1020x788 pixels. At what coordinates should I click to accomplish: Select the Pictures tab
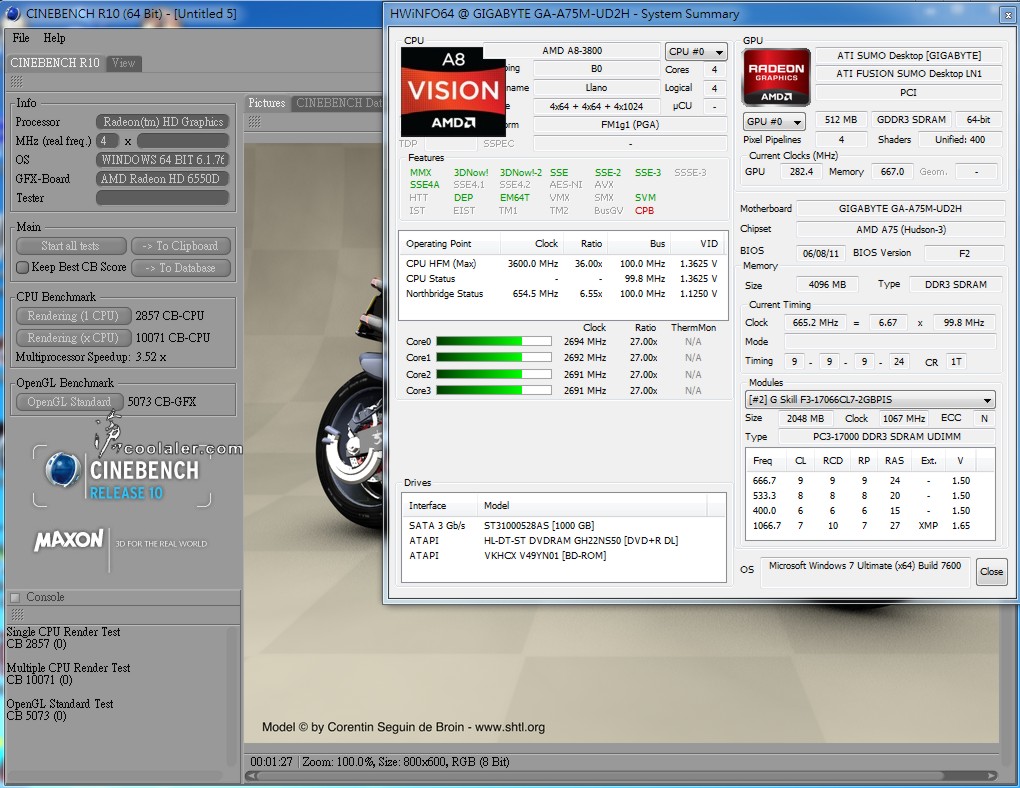coord(267,103)
